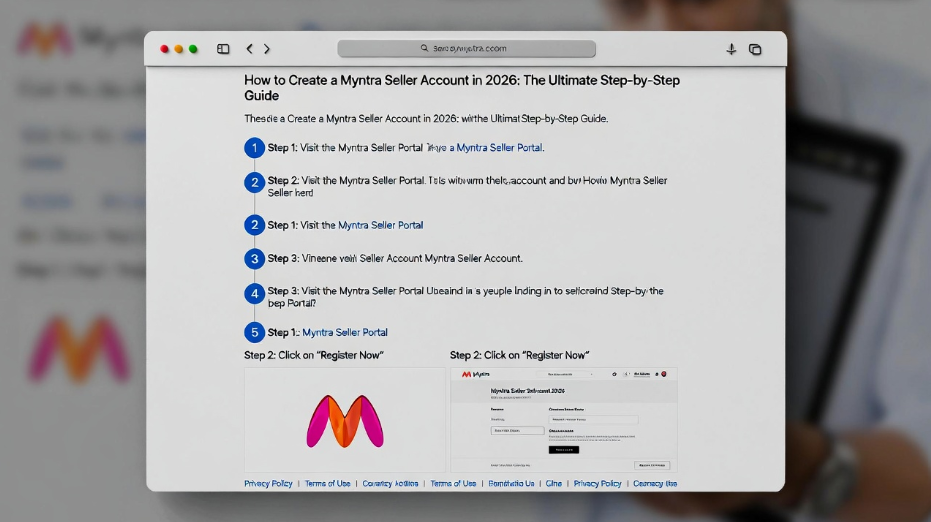Close the window with the red button
Screen dimensions: 931x522
(165, 49)
